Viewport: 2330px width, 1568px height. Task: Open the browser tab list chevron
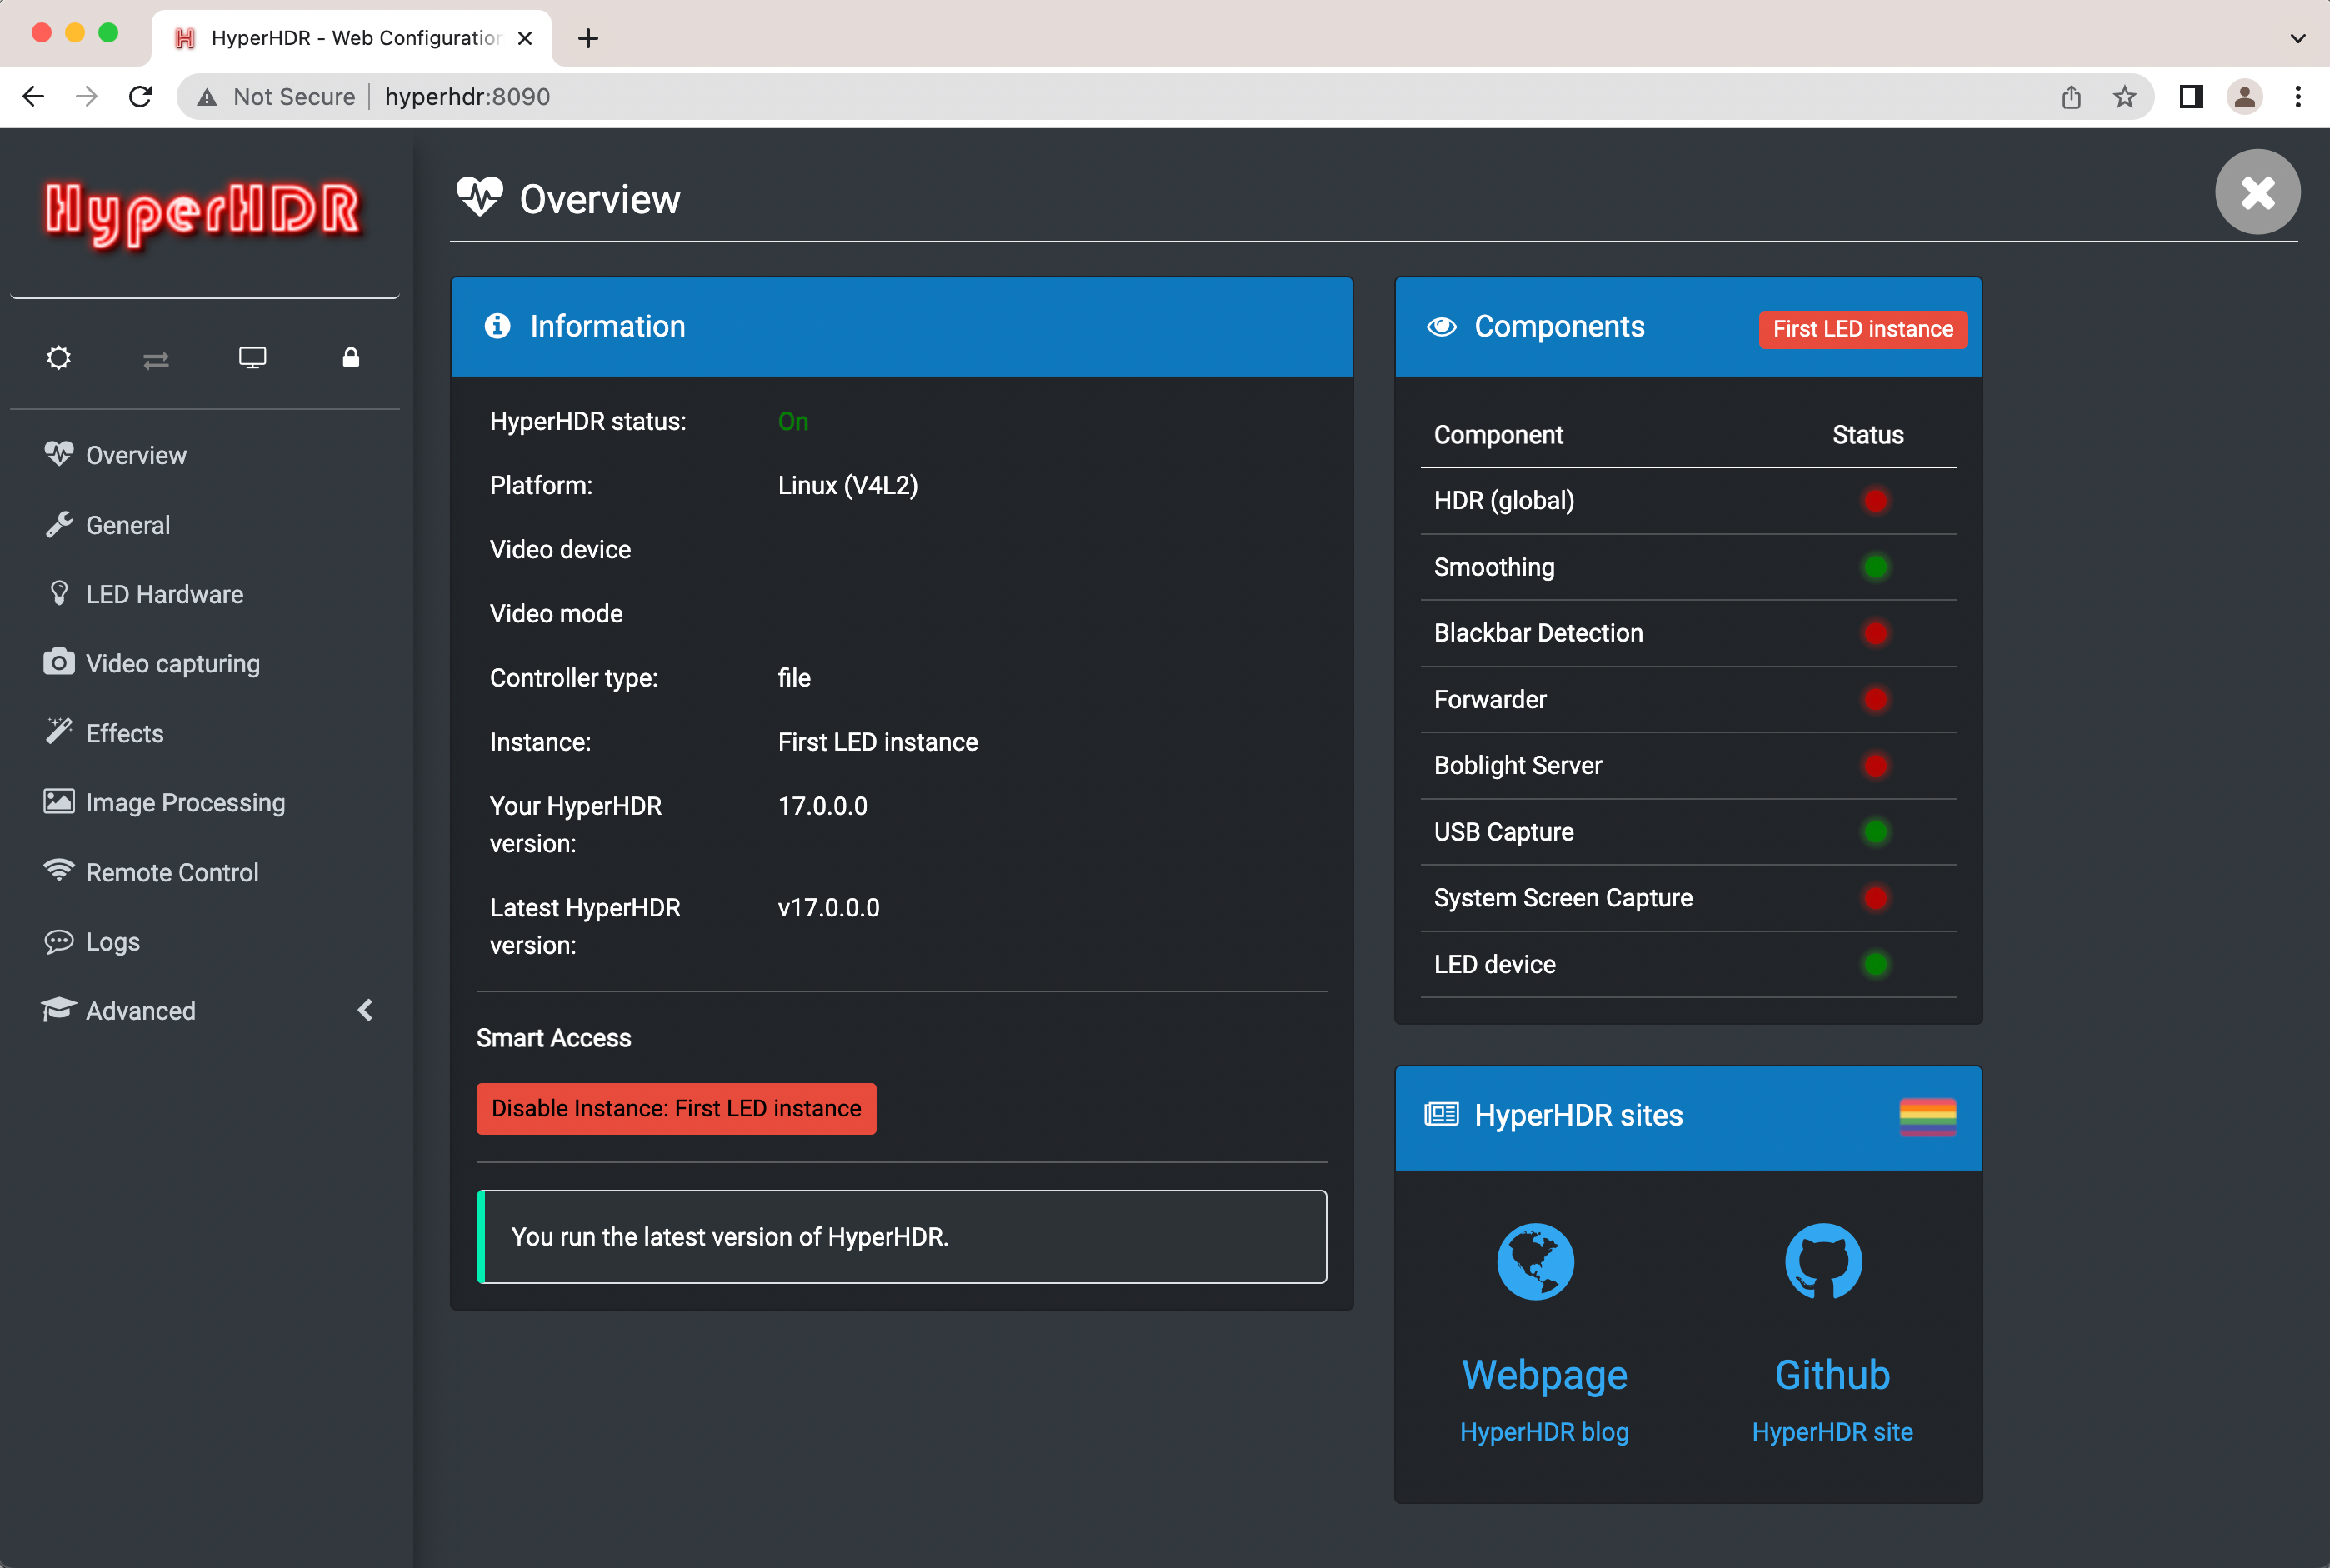pos(2298,38)
